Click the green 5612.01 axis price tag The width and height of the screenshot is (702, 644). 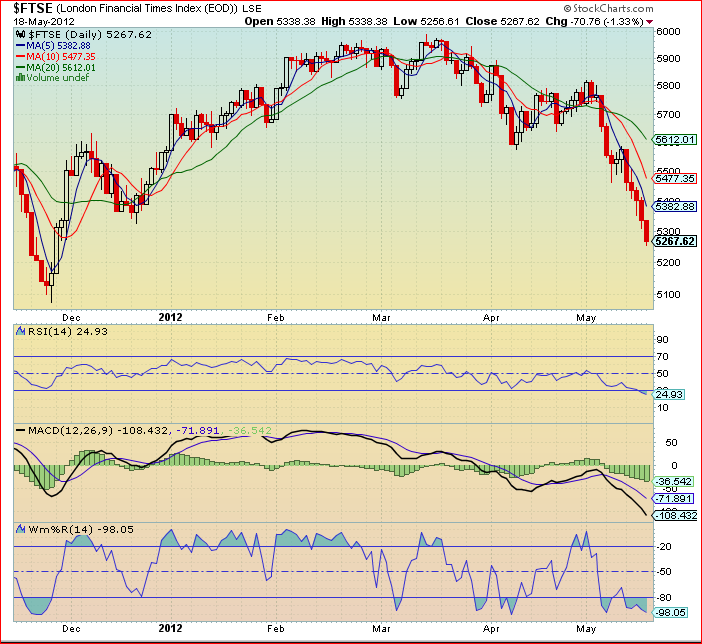pos(675,139)
